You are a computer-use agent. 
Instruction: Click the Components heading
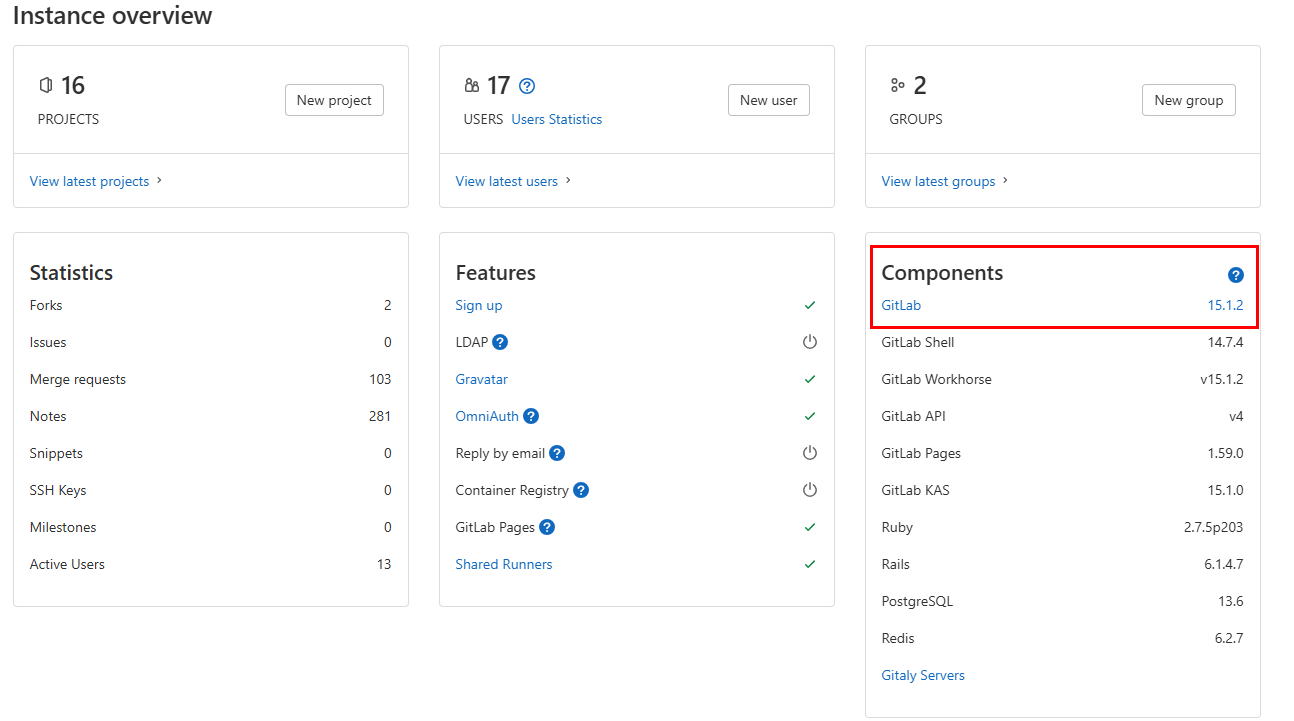coord(942,273)
